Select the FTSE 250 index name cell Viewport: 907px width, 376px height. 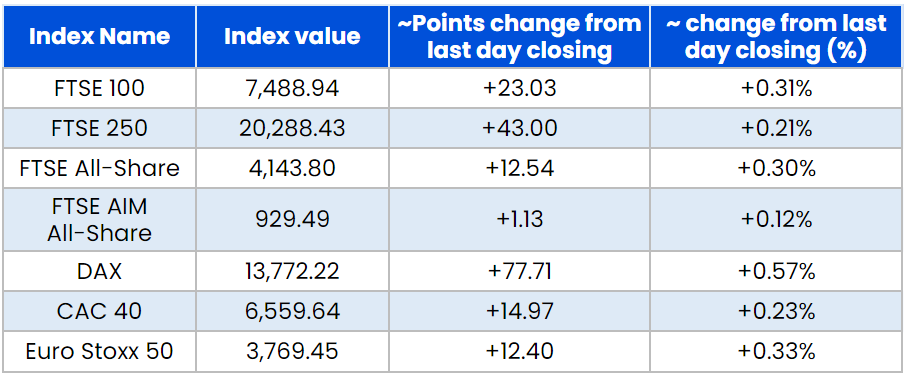tap(99, 128)
